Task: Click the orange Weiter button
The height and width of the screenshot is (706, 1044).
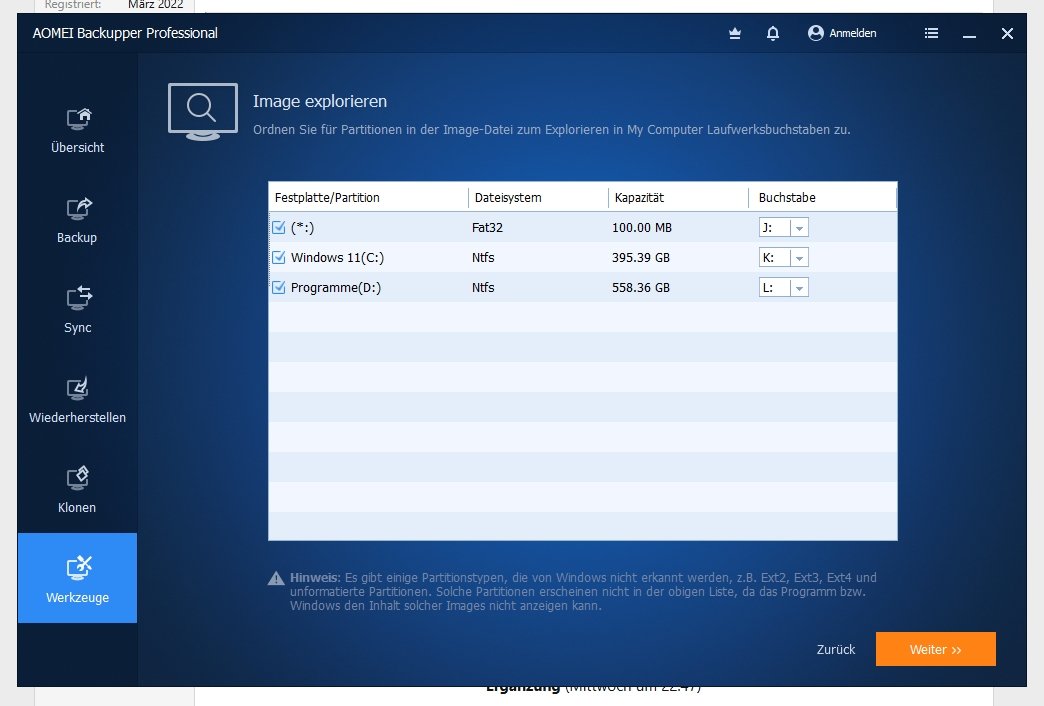Action: (x=935, y=649)
